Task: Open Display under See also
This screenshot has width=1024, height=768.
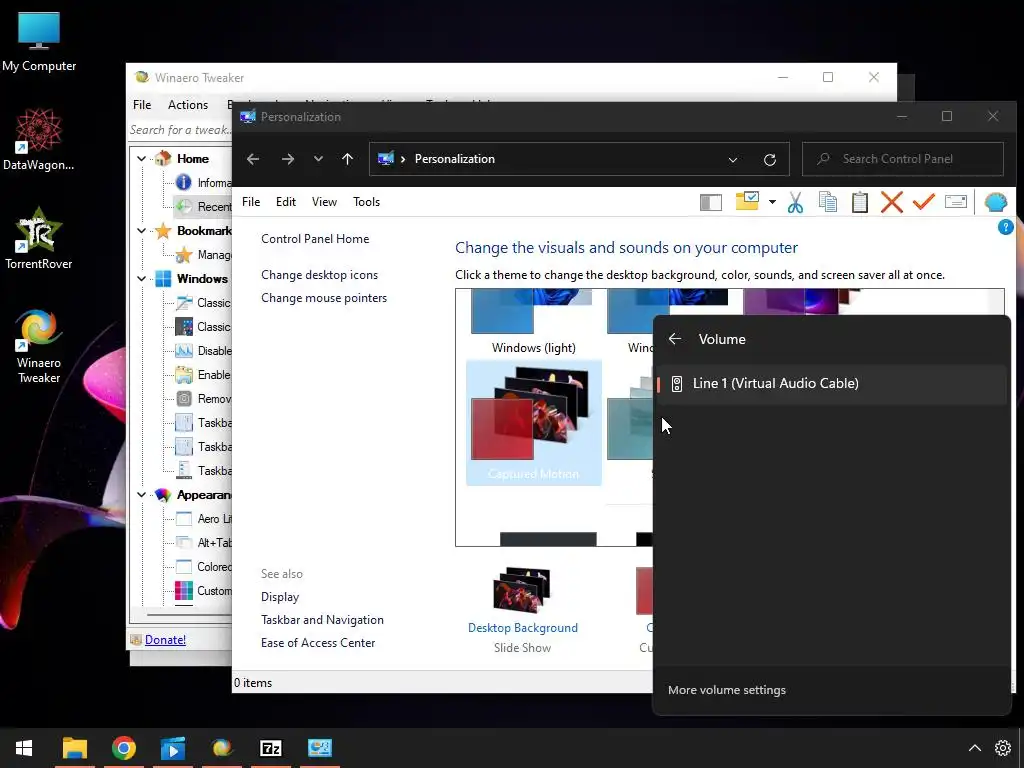Action: [x=280, y=597]
